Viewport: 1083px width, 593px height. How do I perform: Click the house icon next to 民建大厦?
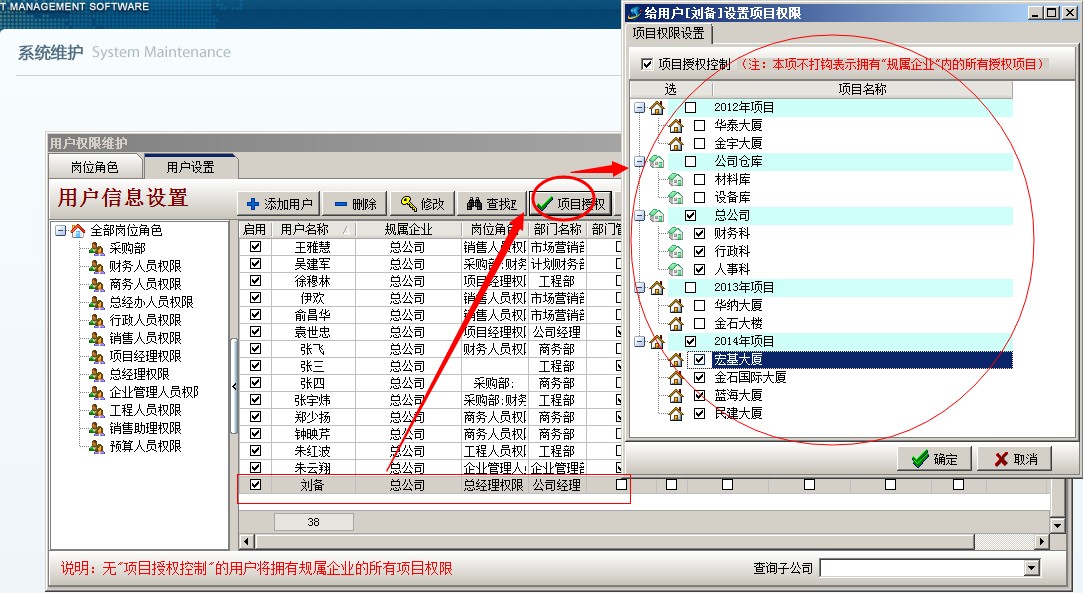675,413
